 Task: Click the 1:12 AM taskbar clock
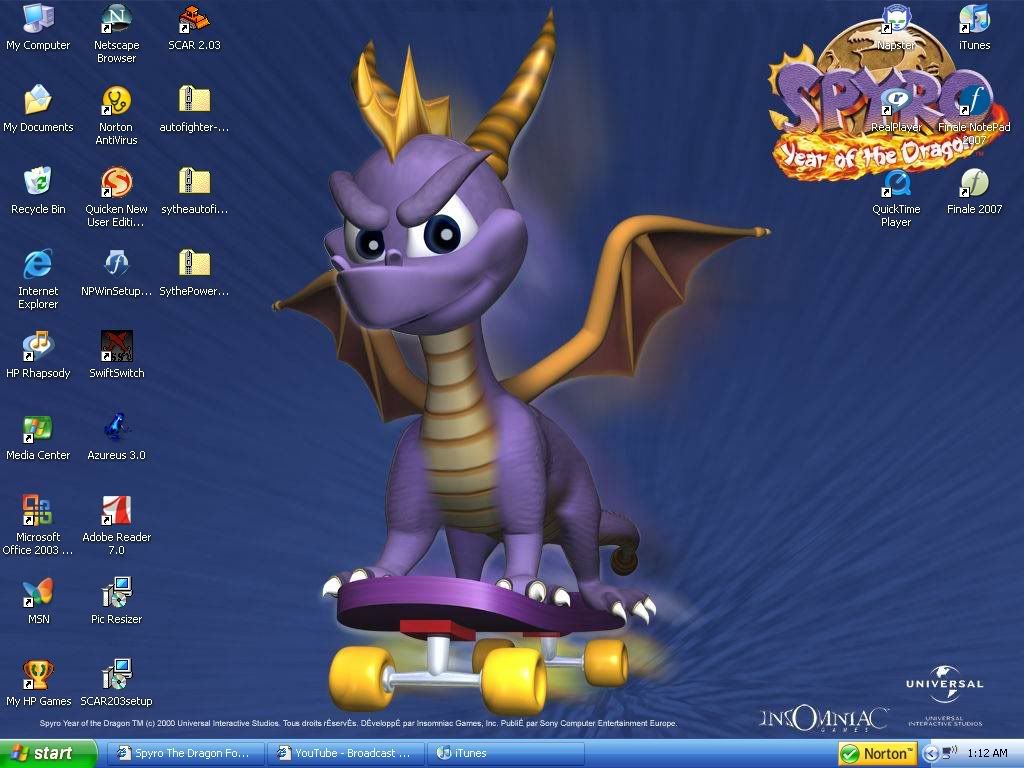987,753
